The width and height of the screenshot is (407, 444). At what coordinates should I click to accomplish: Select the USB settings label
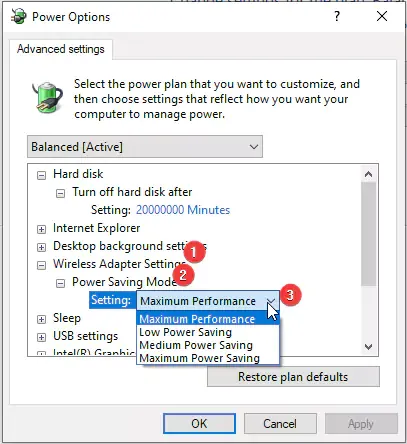pos(85,336)
